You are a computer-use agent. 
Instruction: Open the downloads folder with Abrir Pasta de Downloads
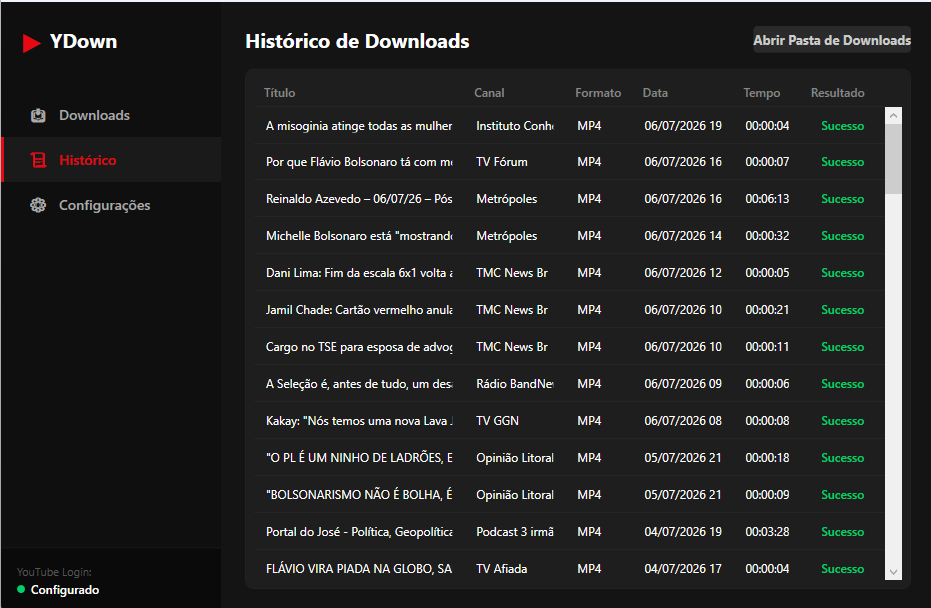[832, 40]
